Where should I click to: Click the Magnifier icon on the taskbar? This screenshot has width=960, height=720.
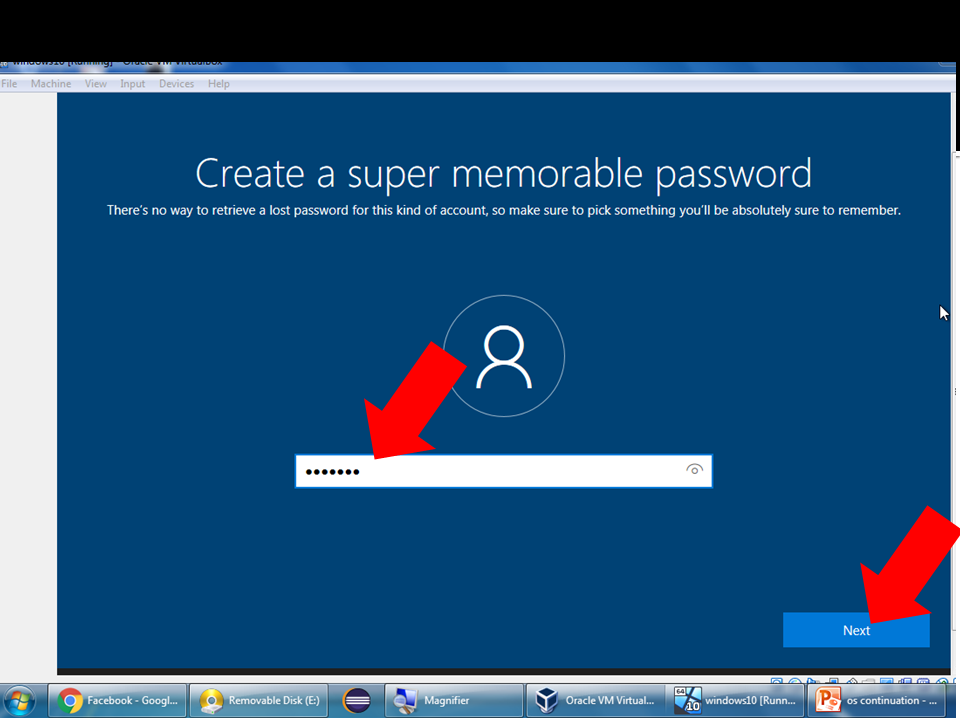pyautogui.click(x=453, y=700)
